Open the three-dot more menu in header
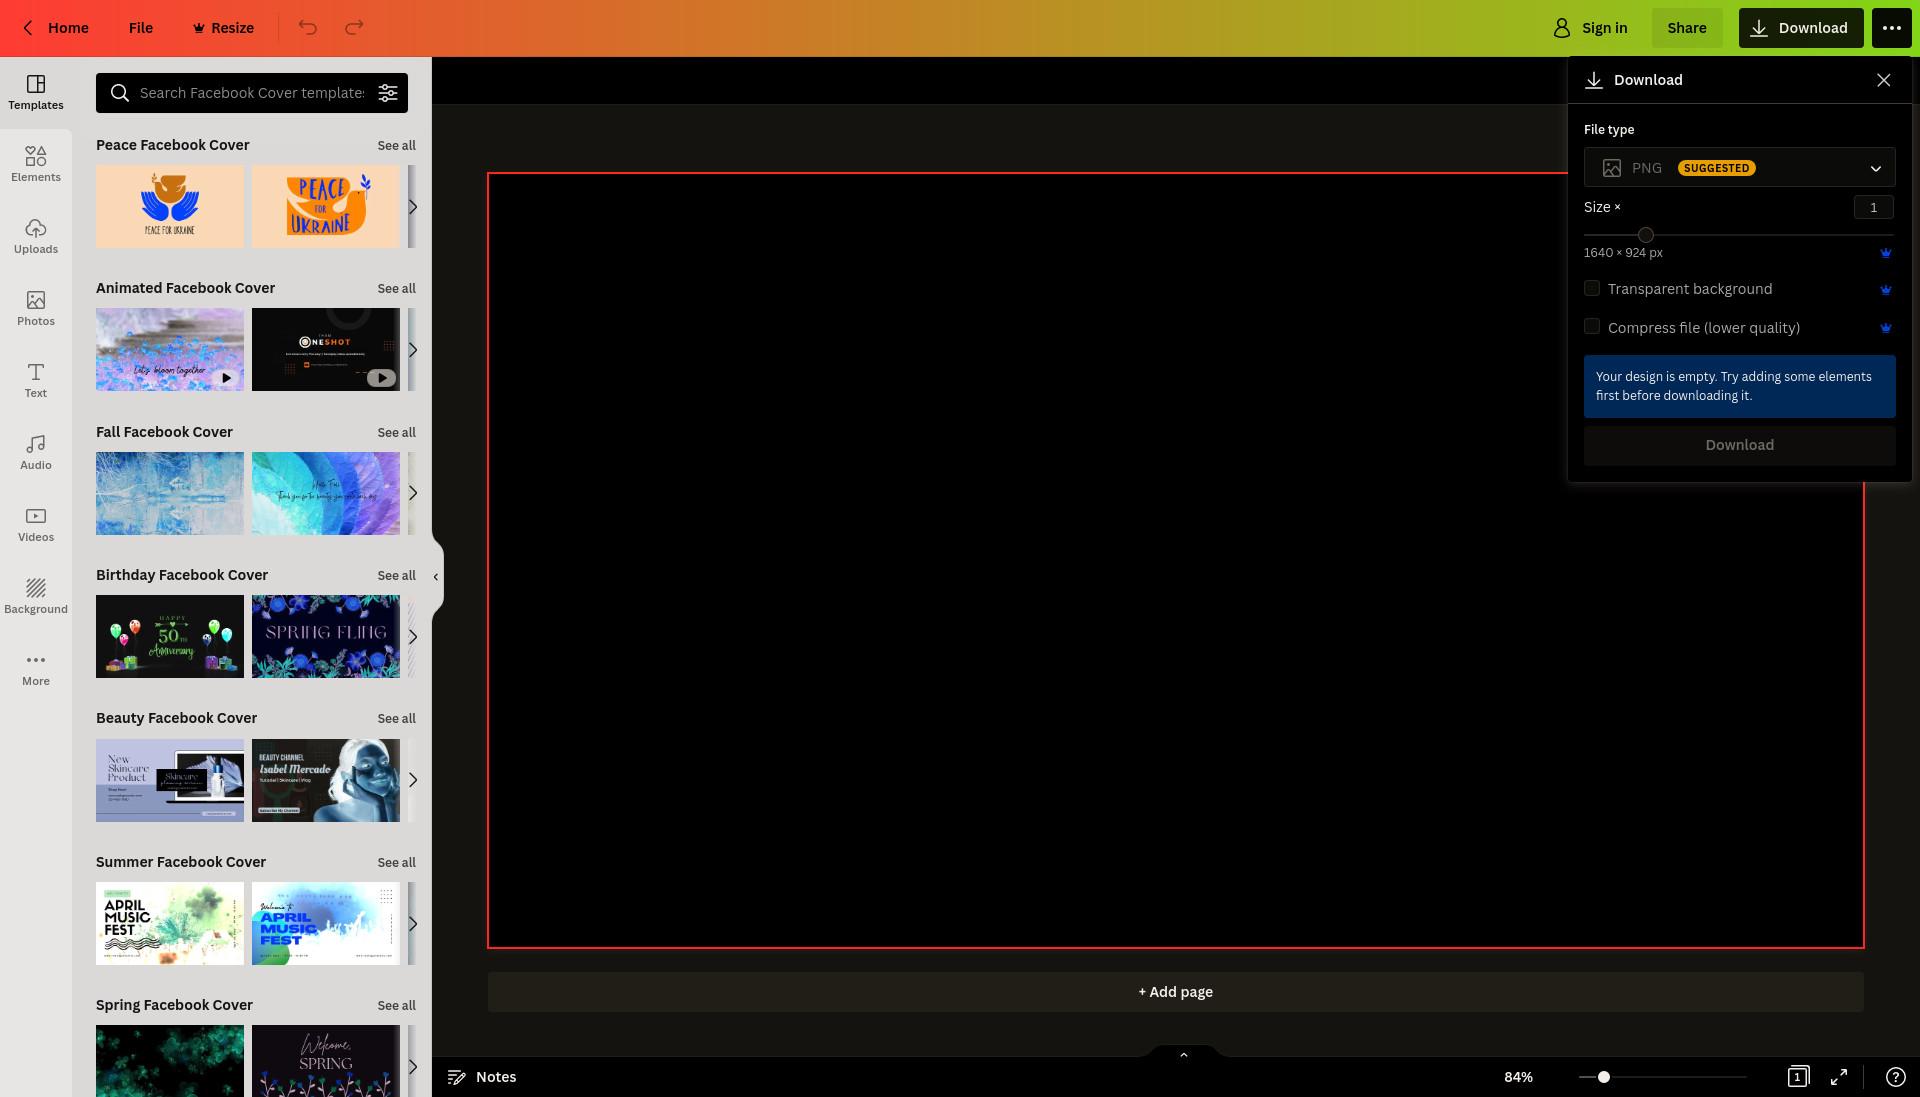This screenshot has width=1920, height=1097. point(1891,28)
